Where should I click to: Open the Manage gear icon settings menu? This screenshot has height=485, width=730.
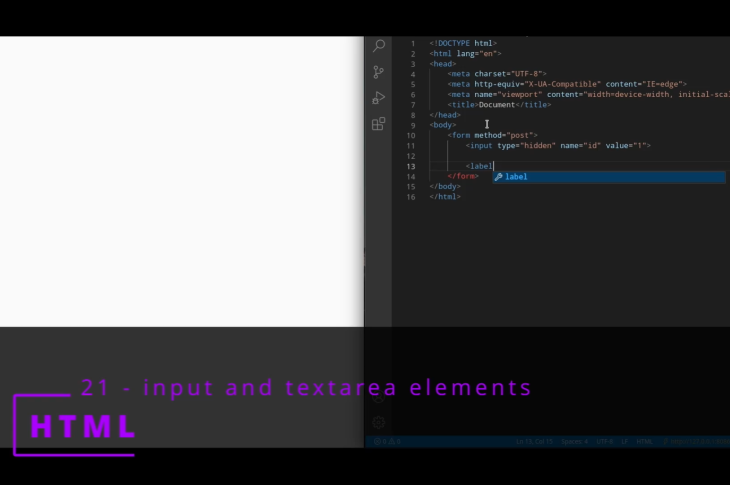click(x=379, y=422)
